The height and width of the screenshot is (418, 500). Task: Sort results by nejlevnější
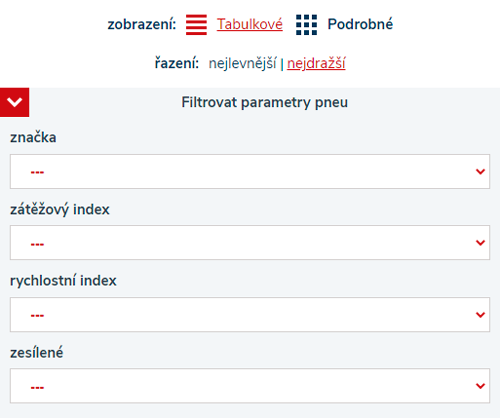click(x=242, y=63)
